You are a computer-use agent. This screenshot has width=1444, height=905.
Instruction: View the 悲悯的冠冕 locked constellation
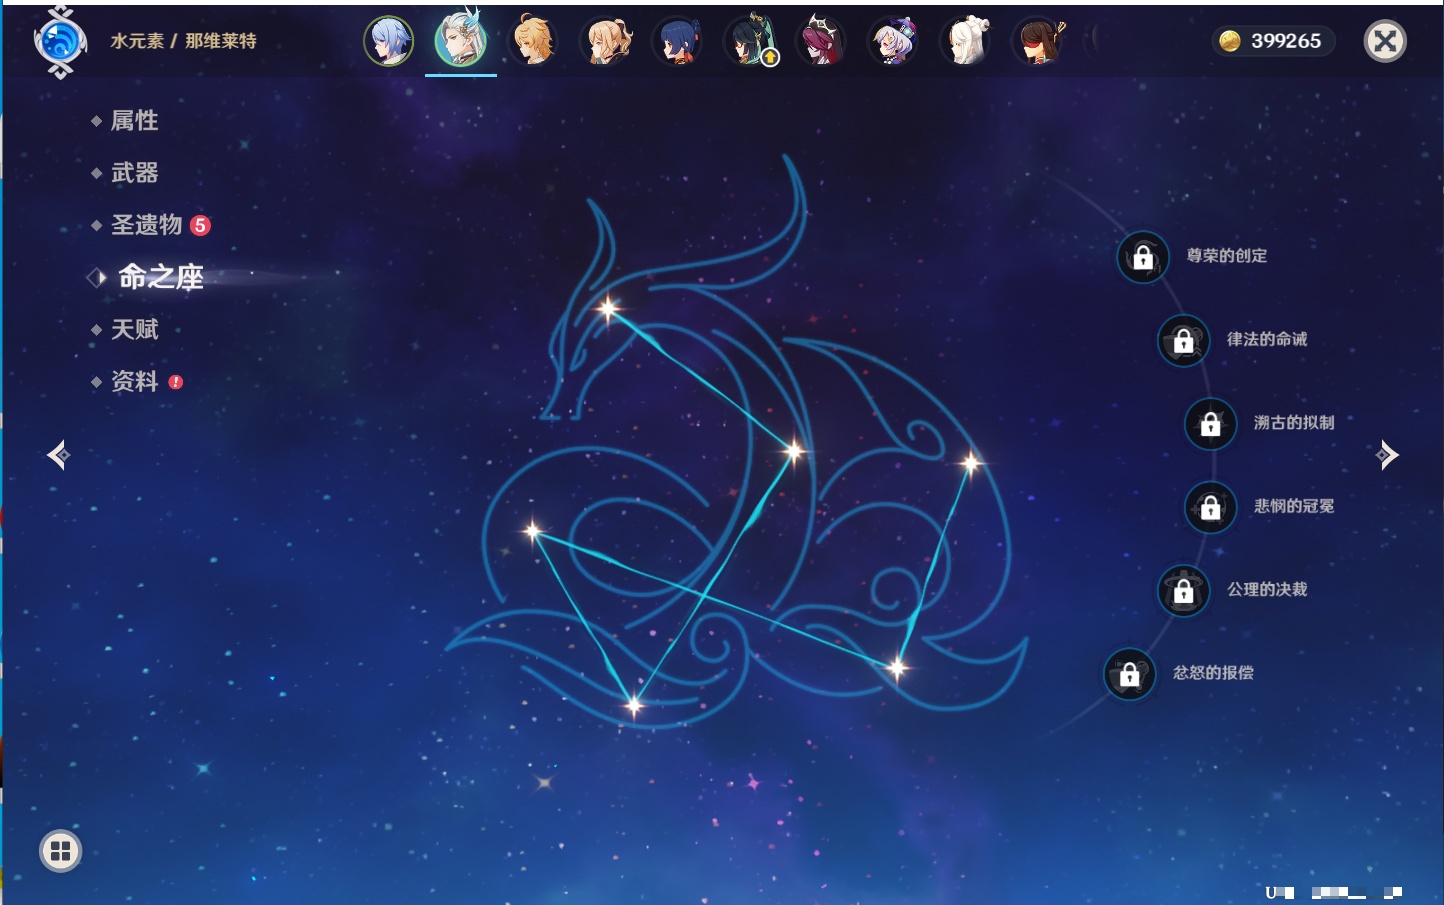(1210, 507)
